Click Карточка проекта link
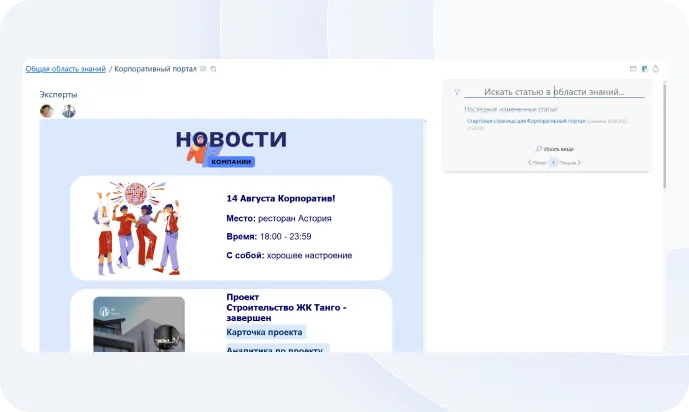689x412 pixels. click(x=265, y=332)
